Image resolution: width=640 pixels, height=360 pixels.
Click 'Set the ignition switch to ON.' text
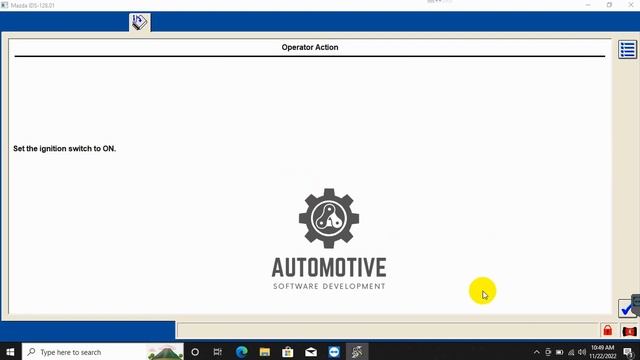click(x=64, y=149)
